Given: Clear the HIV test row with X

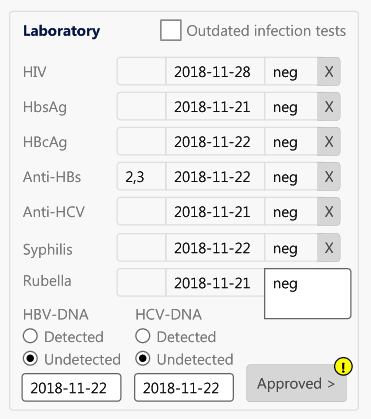Looking at the screenshot, I should point(329,72).
